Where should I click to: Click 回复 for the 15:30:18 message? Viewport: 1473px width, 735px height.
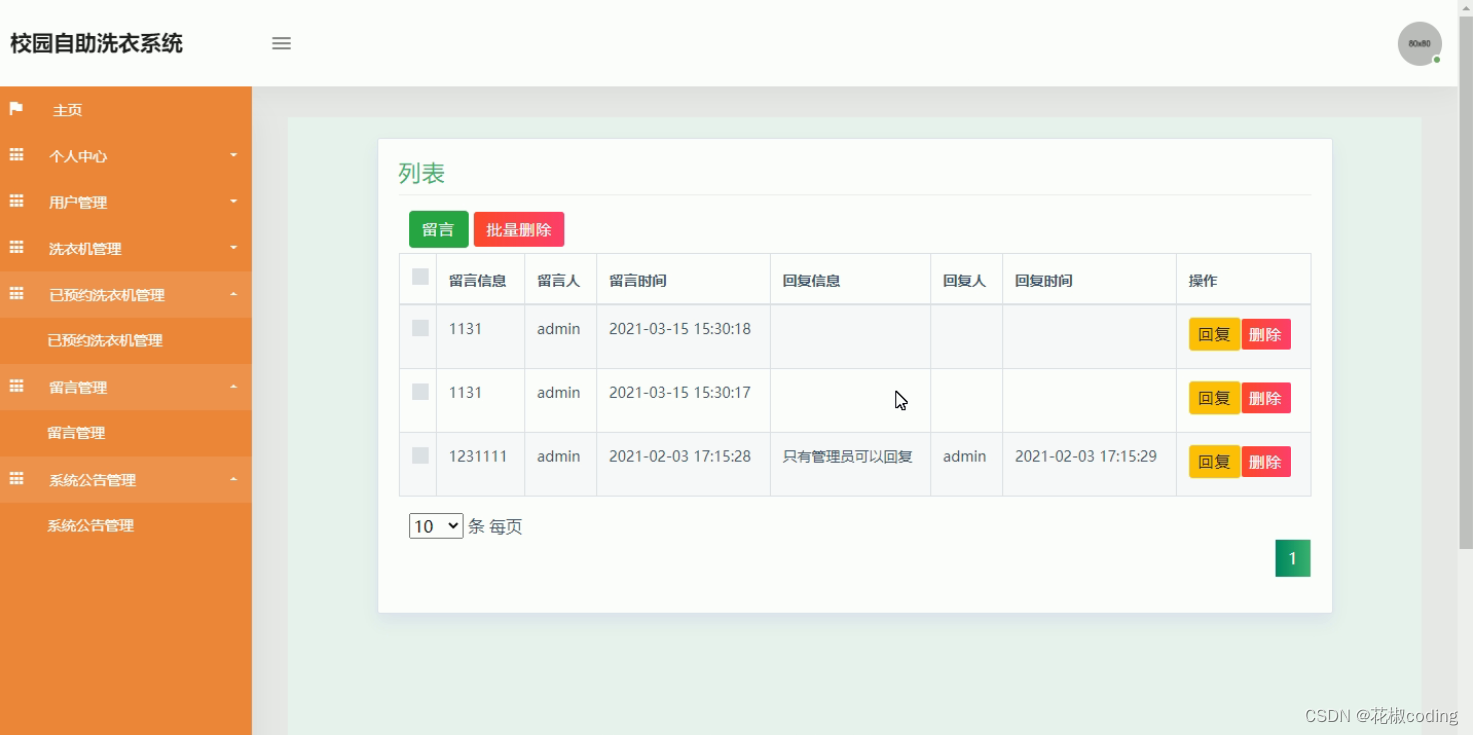coord(1214,335)
